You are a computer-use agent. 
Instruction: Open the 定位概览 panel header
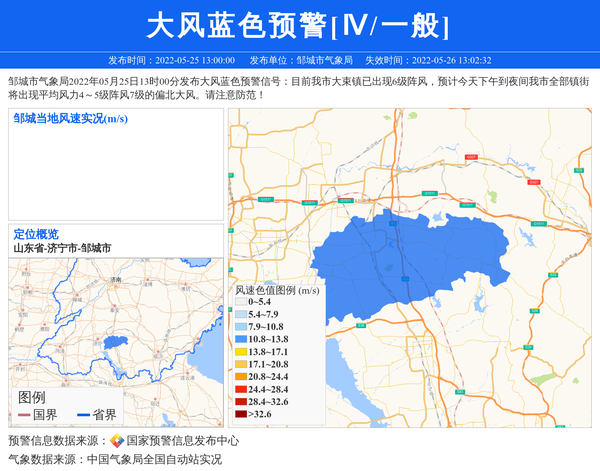click(36, 234)
